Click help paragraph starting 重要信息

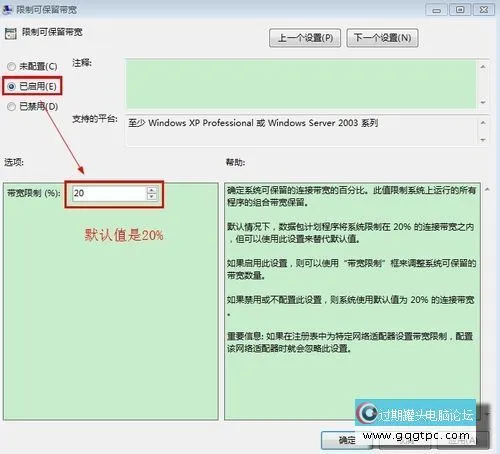click(x=350, y=342)
